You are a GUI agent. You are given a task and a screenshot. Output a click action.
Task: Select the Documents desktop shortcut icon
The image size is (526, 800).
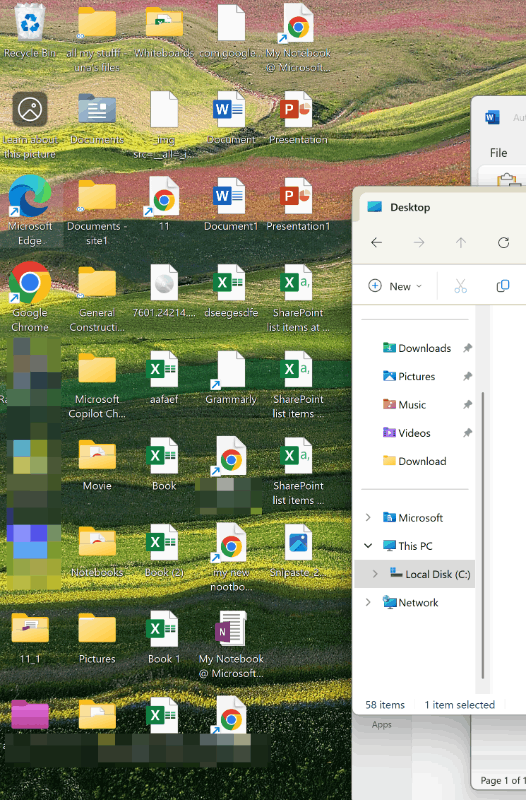(97, 118)
